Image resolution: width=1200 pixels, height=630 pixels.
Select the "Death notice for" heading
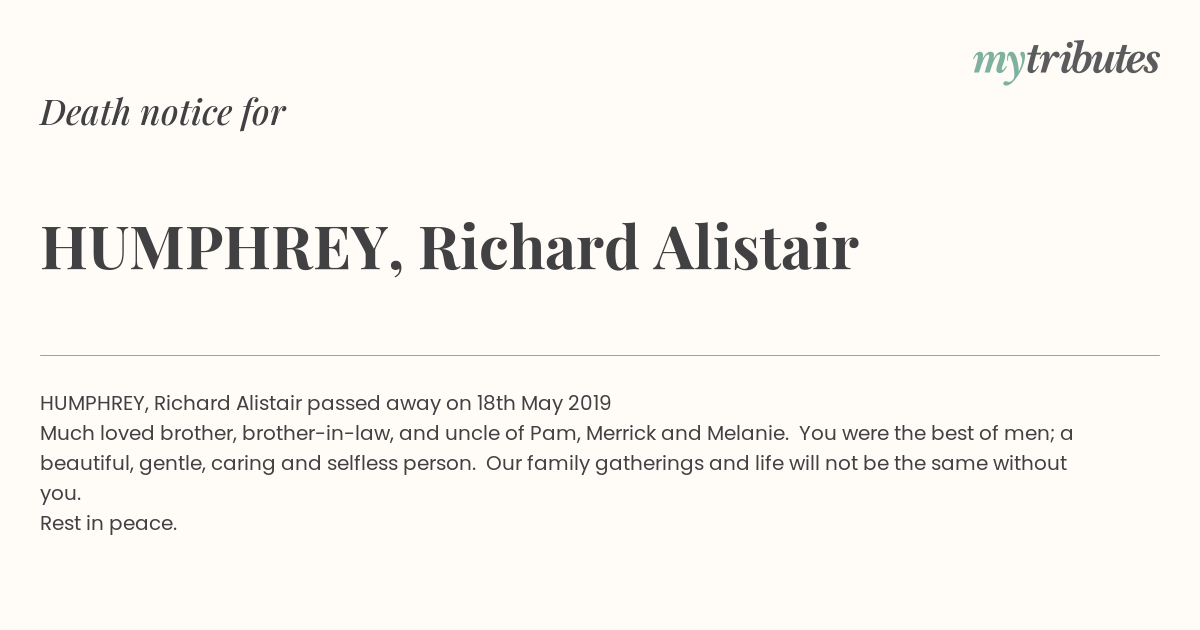[163, 113]
